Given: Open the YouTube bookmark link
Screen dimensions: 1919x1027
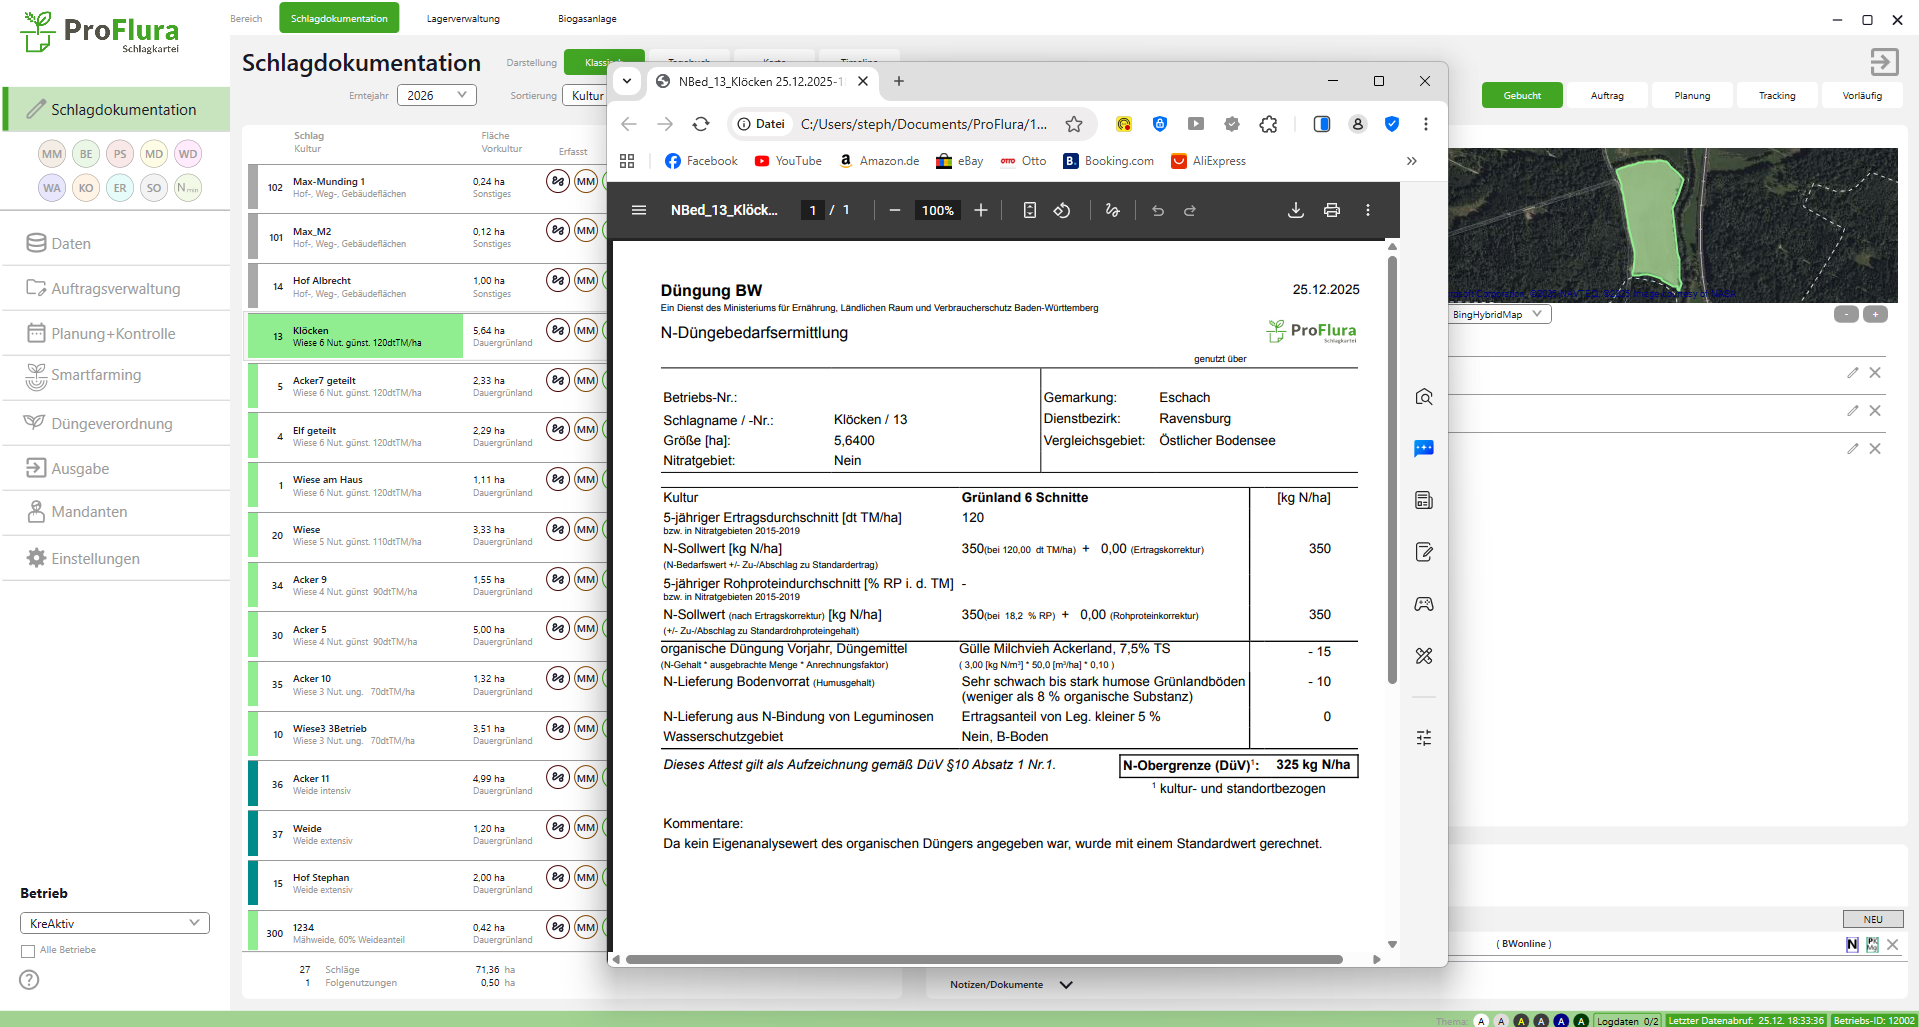Looking at the screenshot, I should point(788,161).
